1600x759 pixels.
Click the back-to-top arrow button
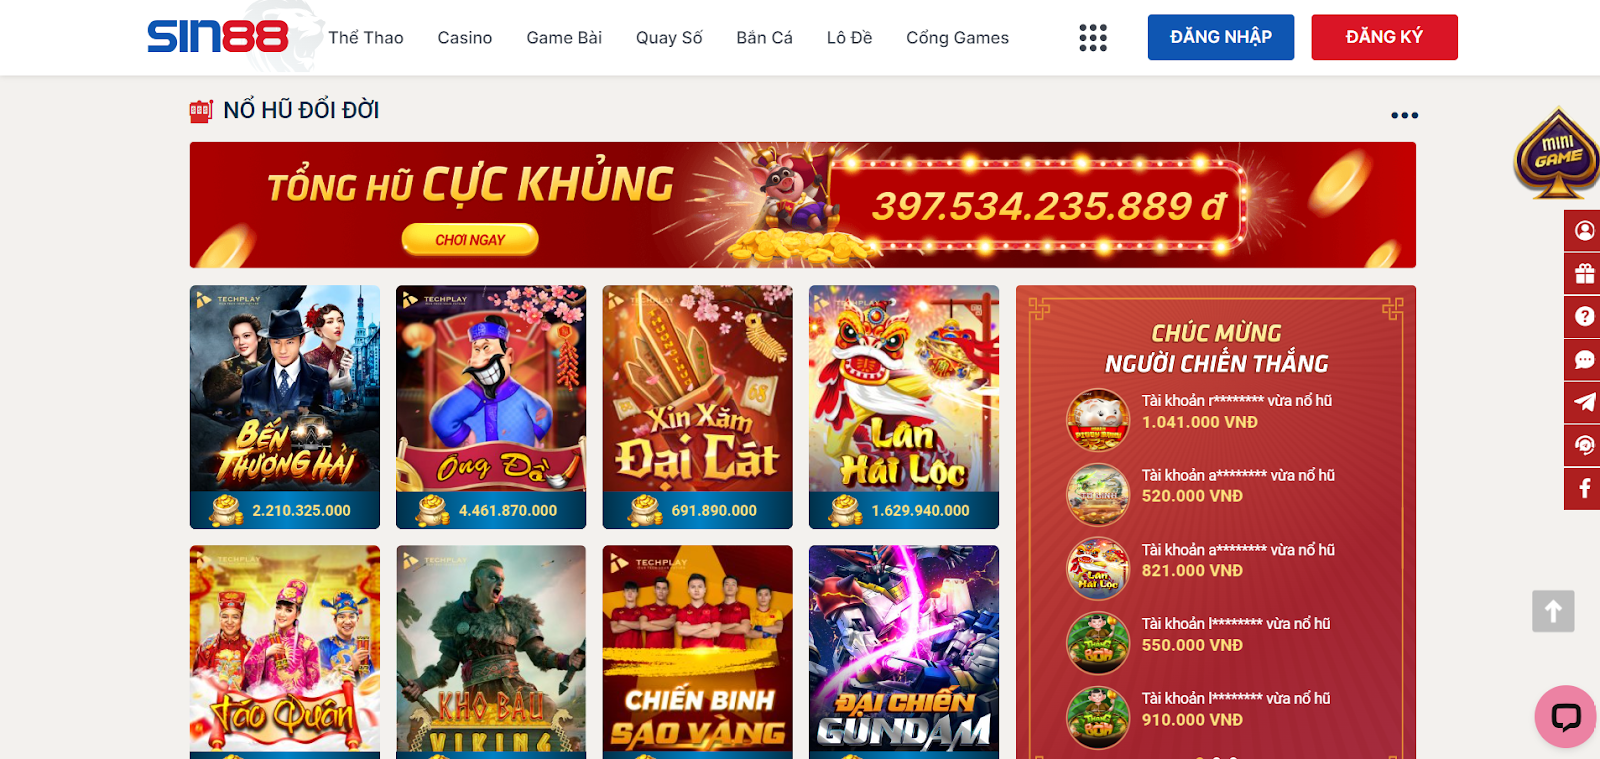point(1553,611)
